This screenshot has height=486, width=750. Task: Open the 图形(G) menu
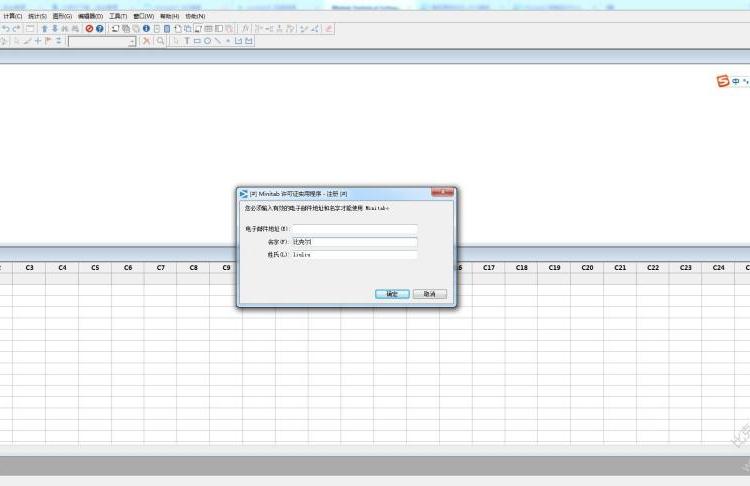click(x=62, y=16)
